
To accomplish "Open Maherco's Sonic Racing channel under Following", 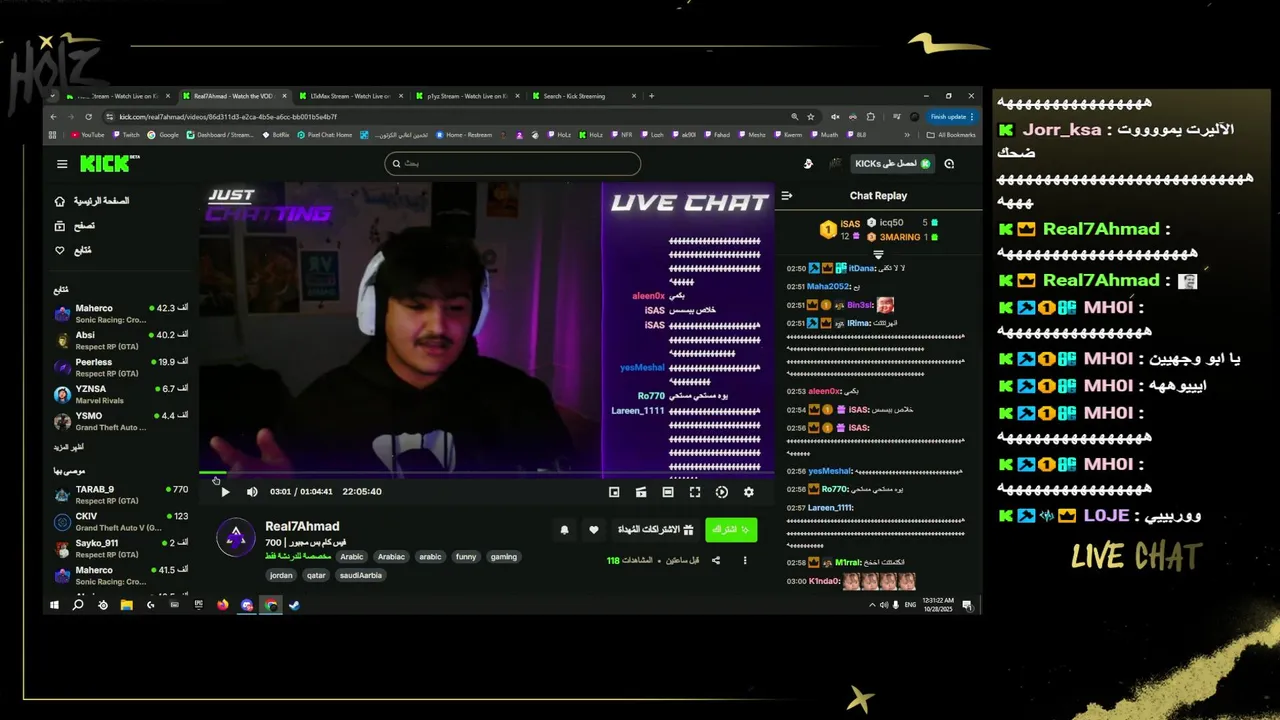I will tap(120, 314).
